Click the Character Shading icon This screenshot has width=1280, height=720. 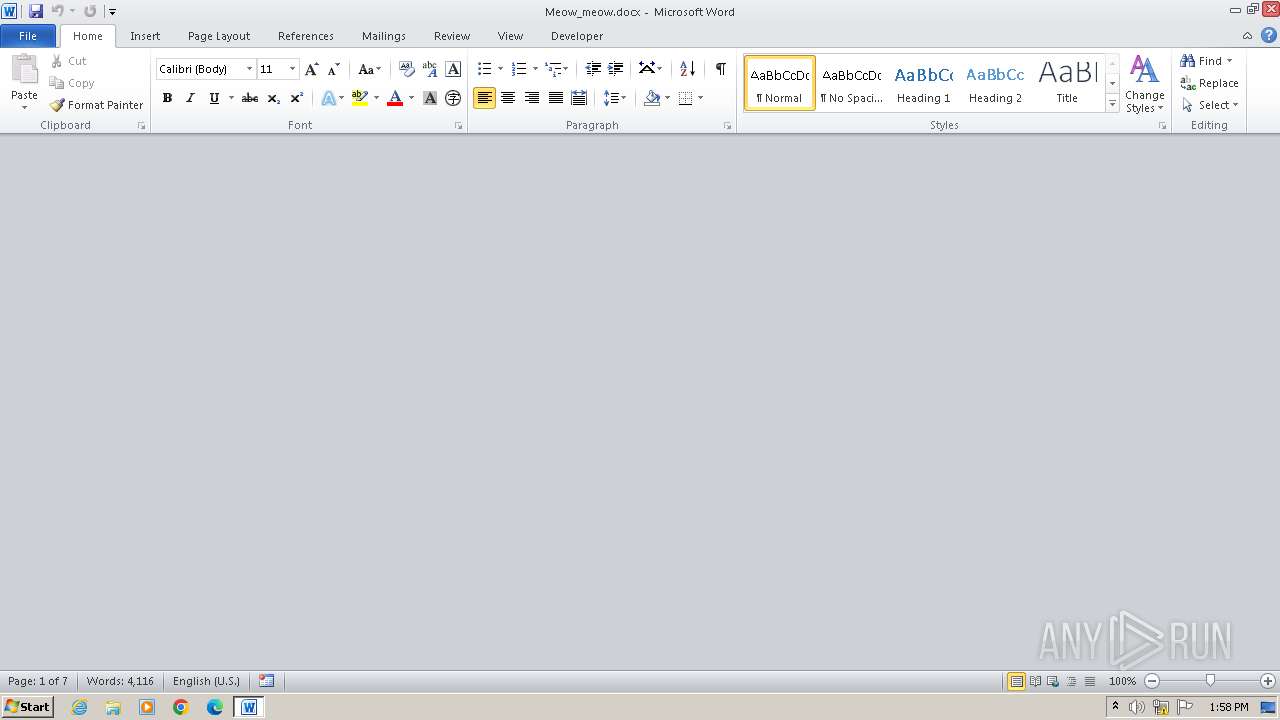tap(430, 98)
